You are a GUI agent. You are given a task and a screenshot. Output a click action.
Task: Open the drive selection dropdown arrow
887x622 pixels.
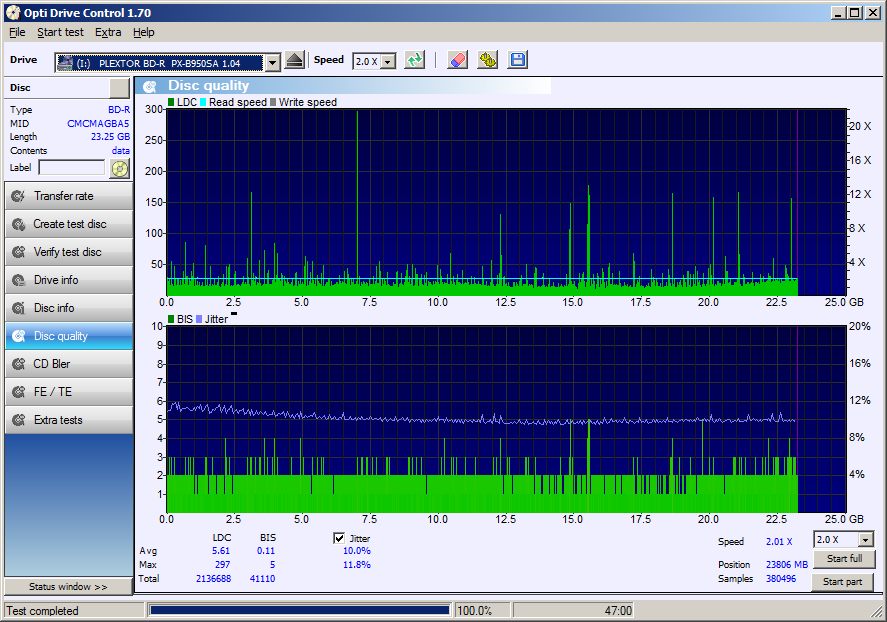click(x=273, y=63)
